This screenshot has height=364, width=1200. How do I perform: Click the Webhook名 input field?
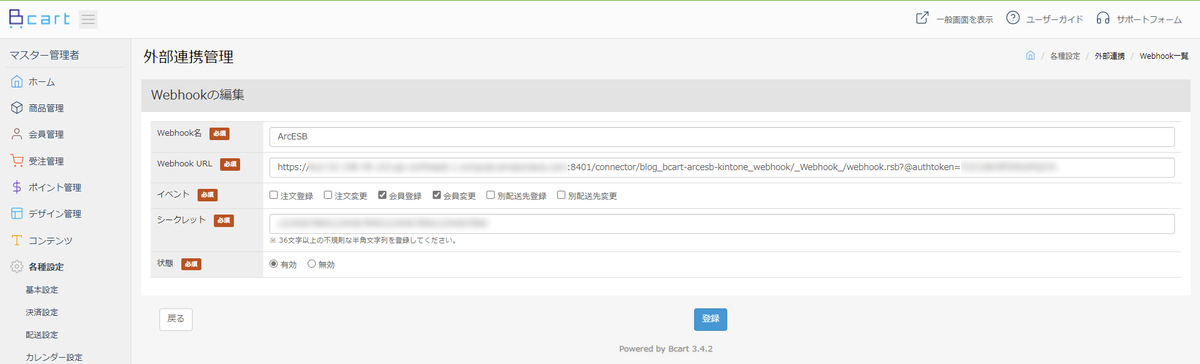pos(722,137)
